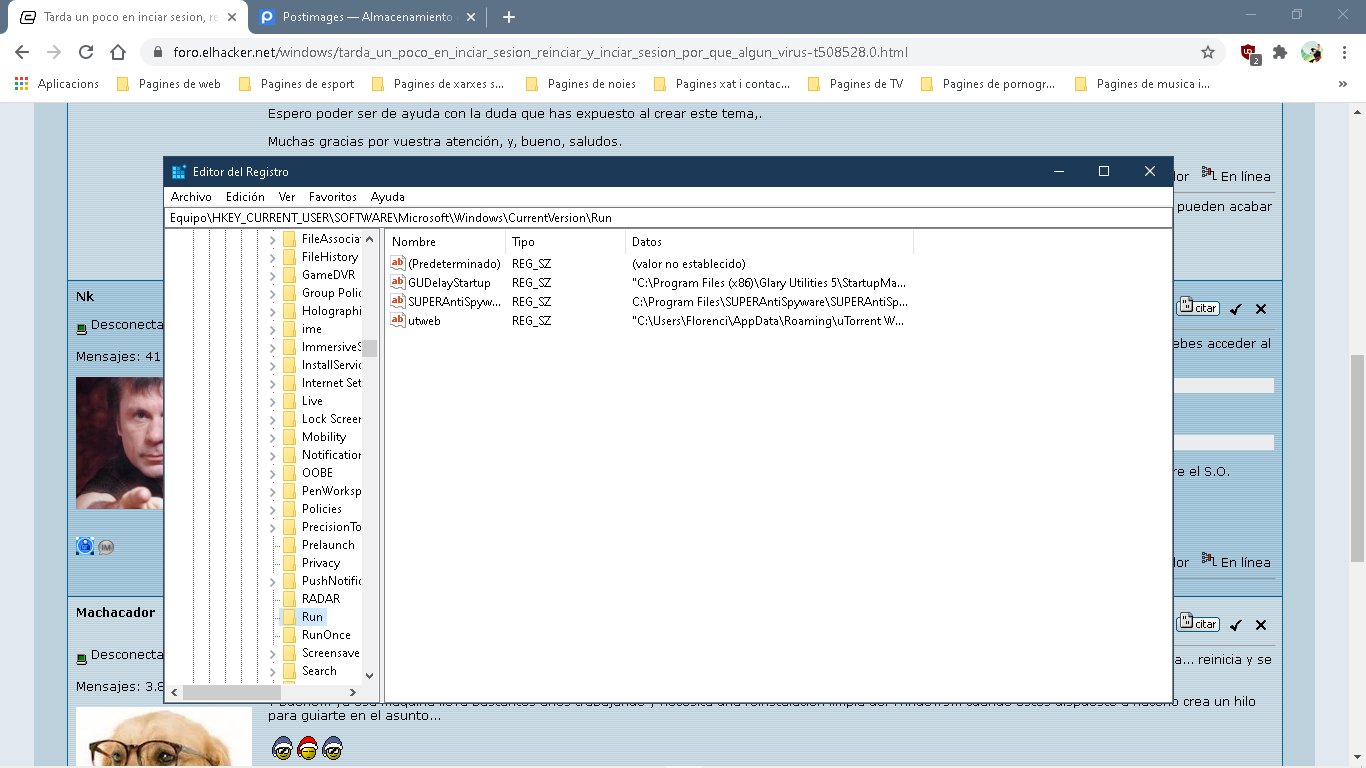Expand the Search registry key
This screenshot has width=1366, height=768.
273,671
